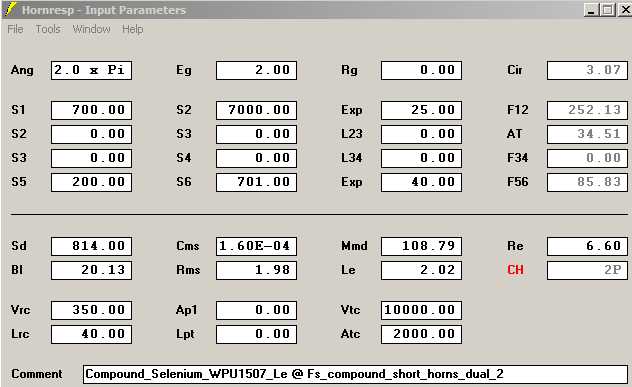
Task: Click the Comment text box
Action: pos(355,375)
